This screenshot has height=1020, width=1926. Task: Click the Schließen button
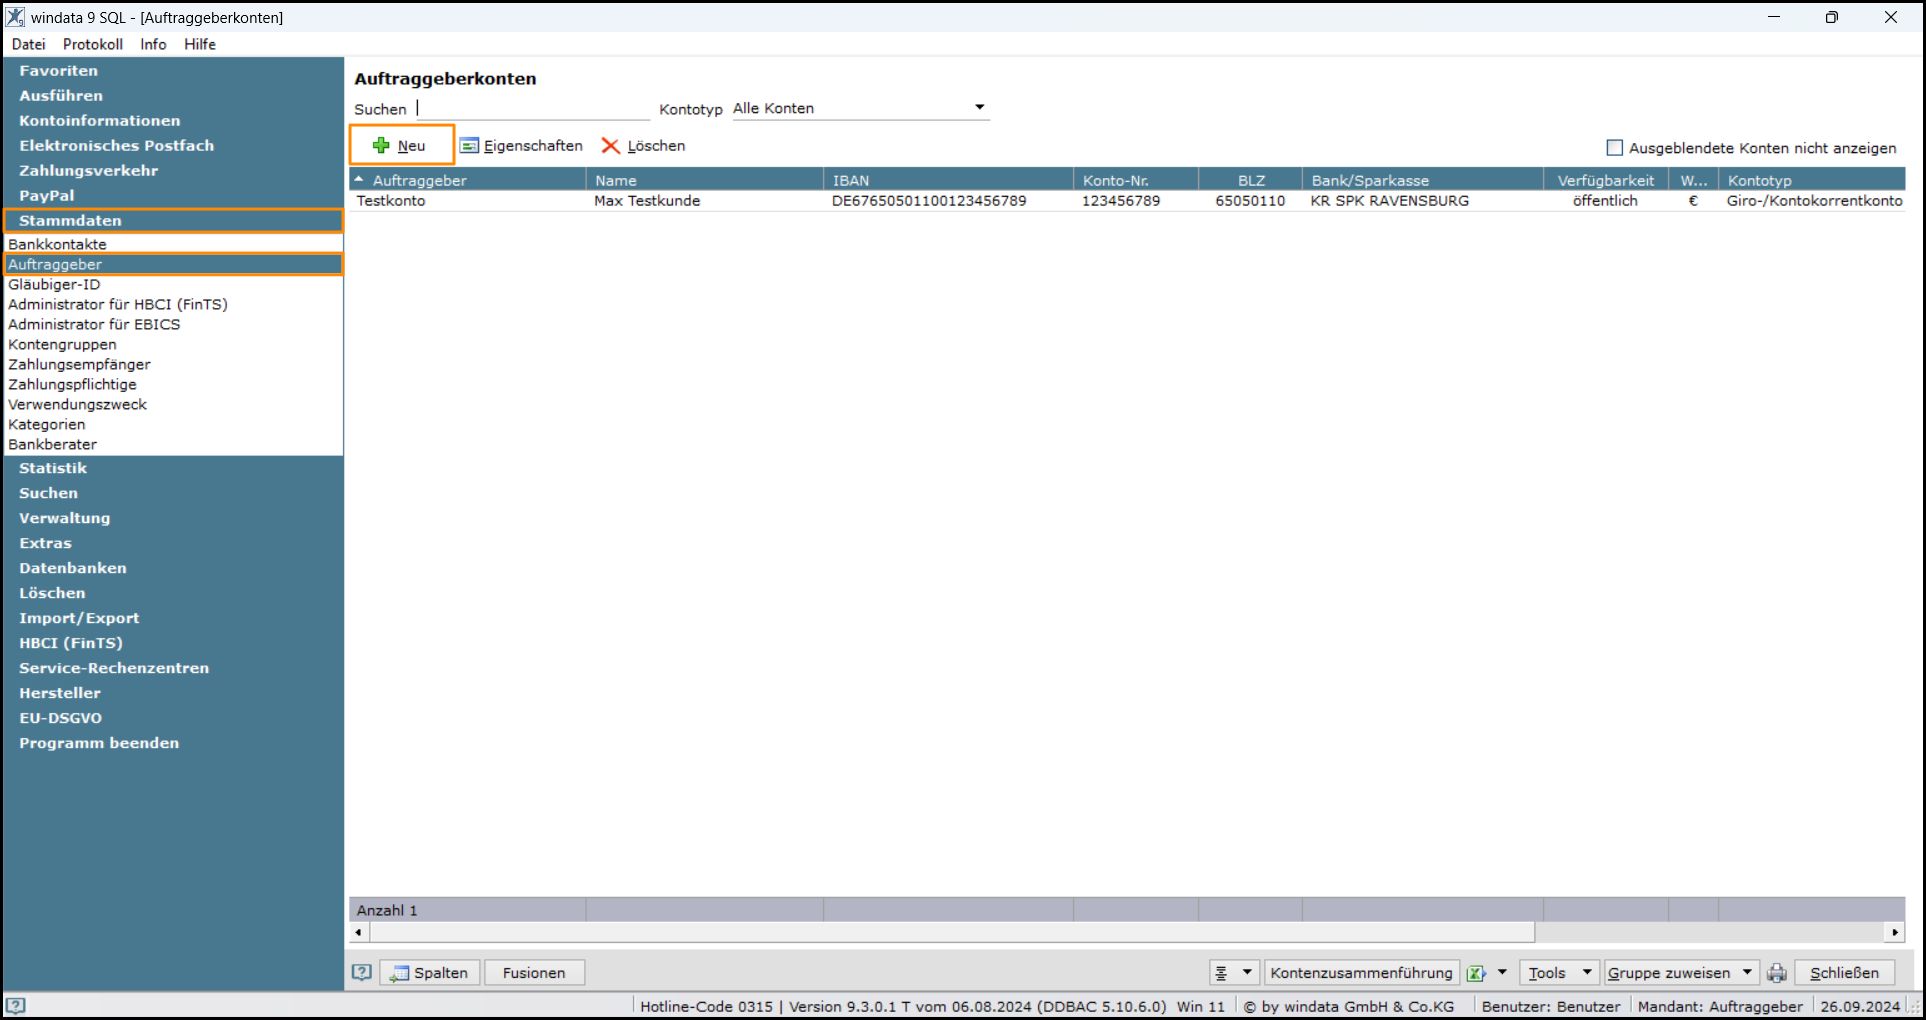coord(1844,973)
